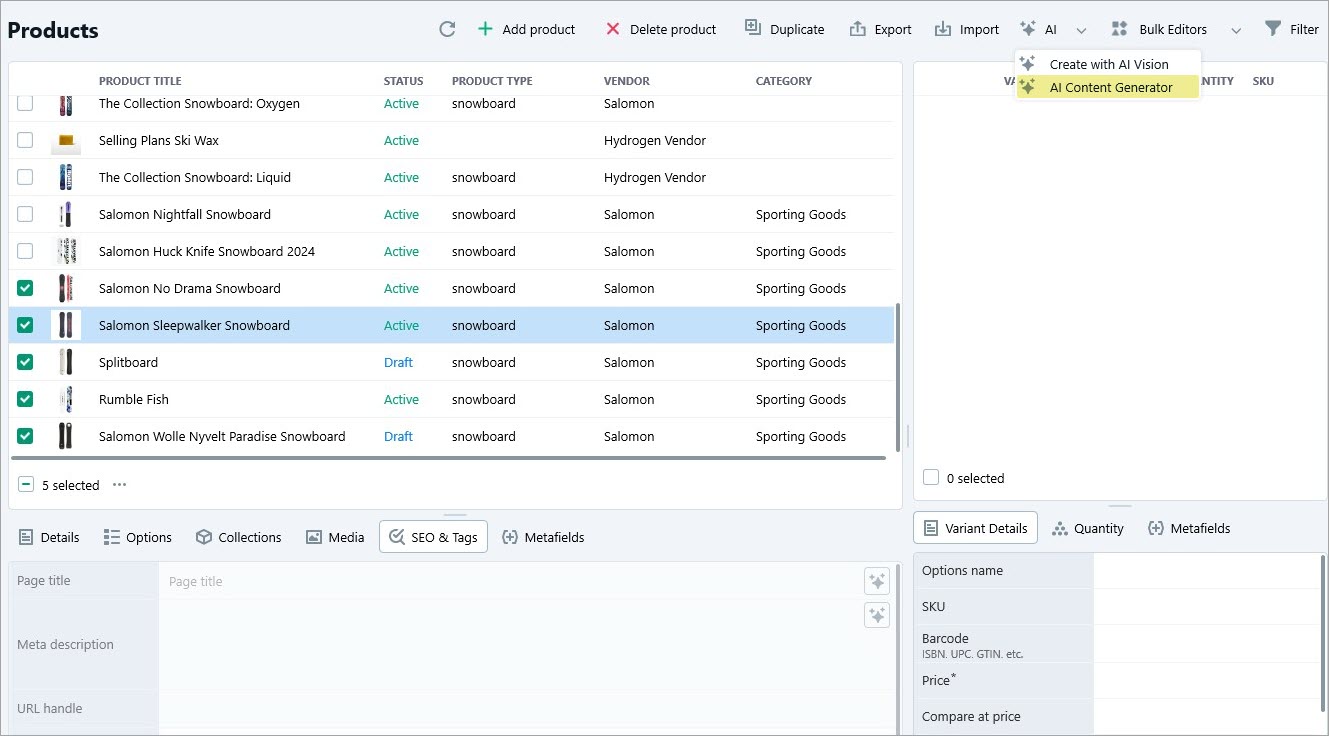Check the Collection Snowboard: Oxygen checkbox
Viewport: 1329px width, 736px height.
pos(25,103)
